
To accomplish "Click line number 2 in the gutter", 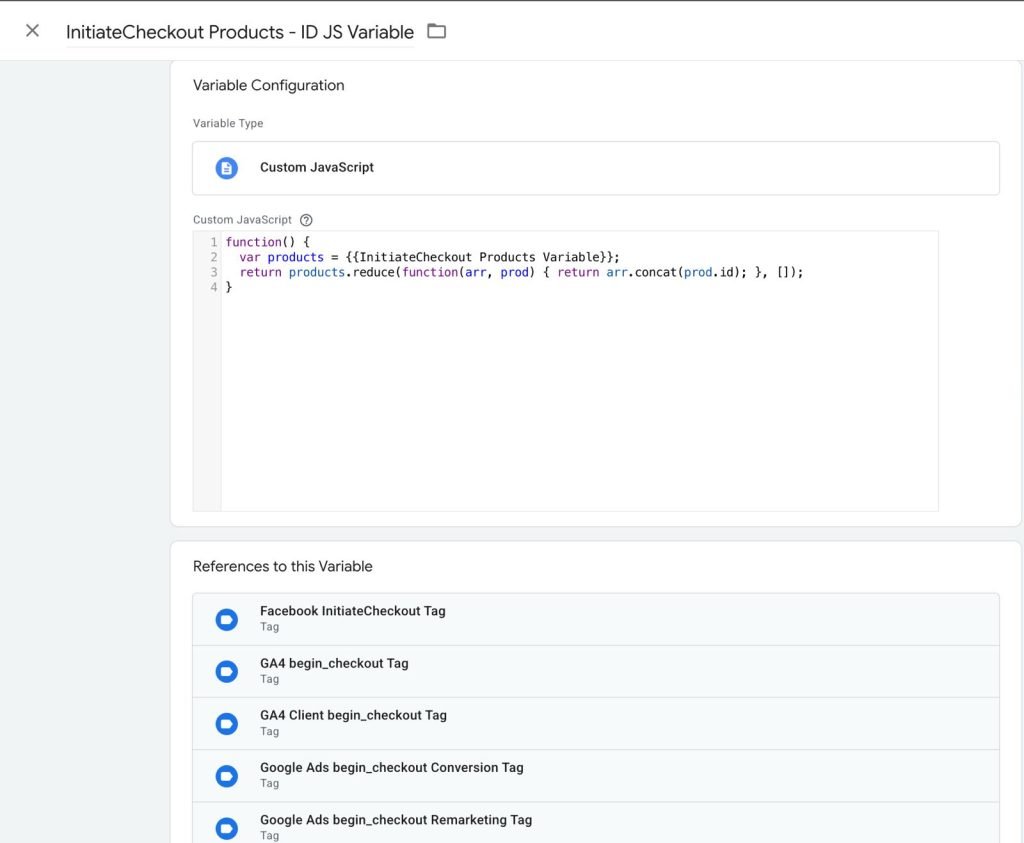I will click(214, 257).
